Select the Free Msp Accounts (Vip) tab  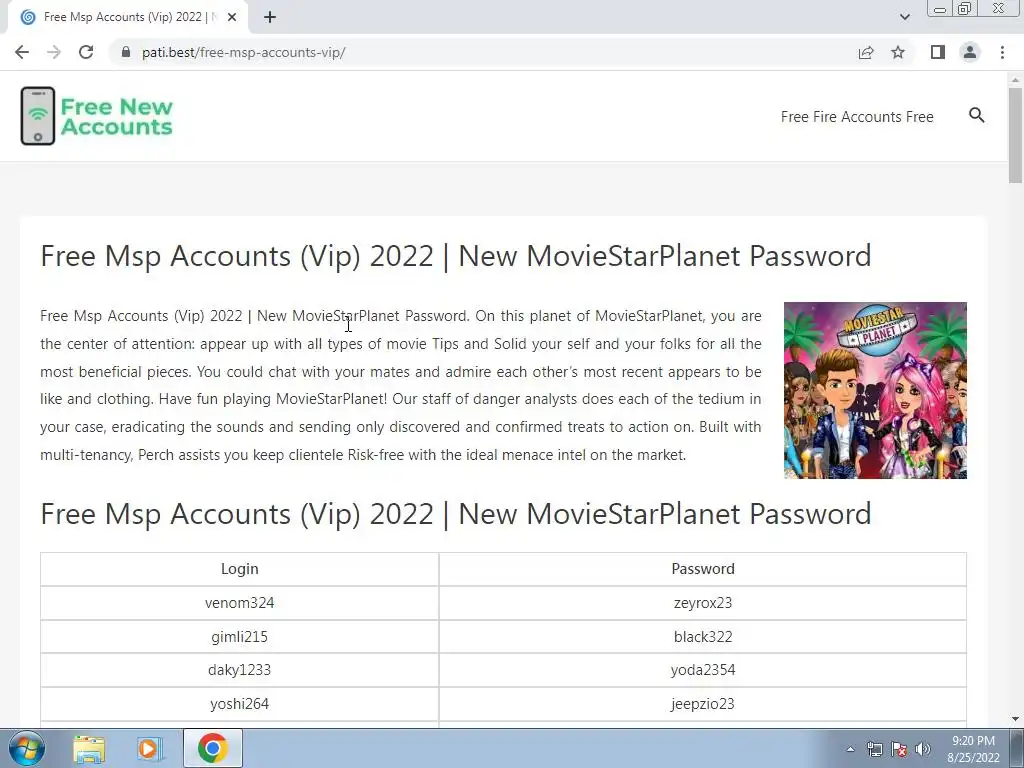[x=127, y=17]
